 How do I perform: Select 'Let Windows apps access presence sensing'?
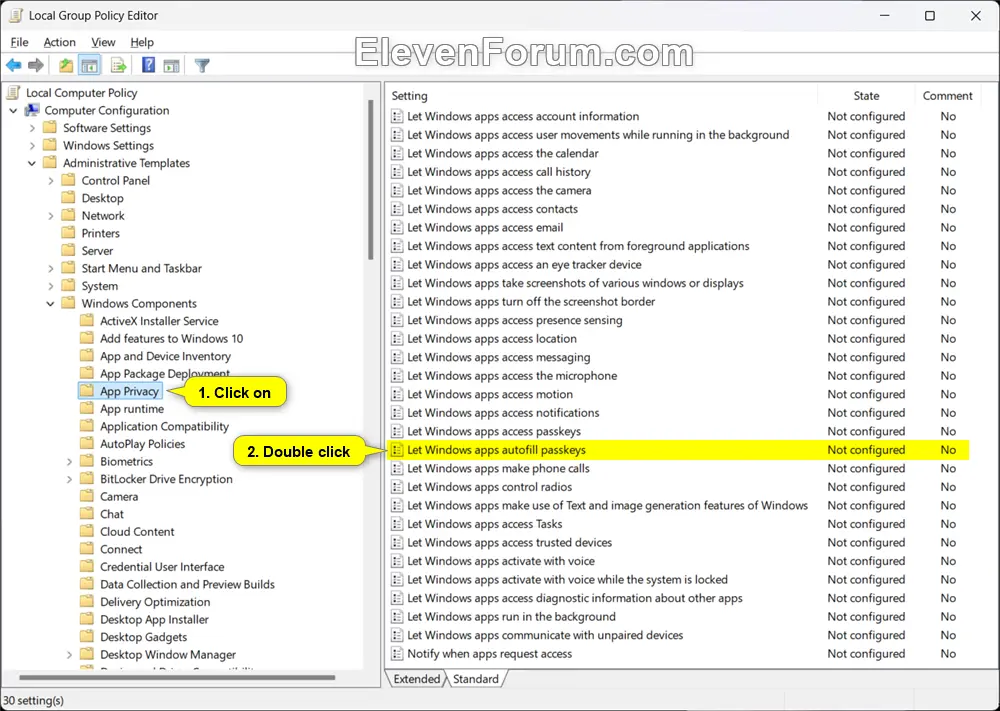point(515,320)
